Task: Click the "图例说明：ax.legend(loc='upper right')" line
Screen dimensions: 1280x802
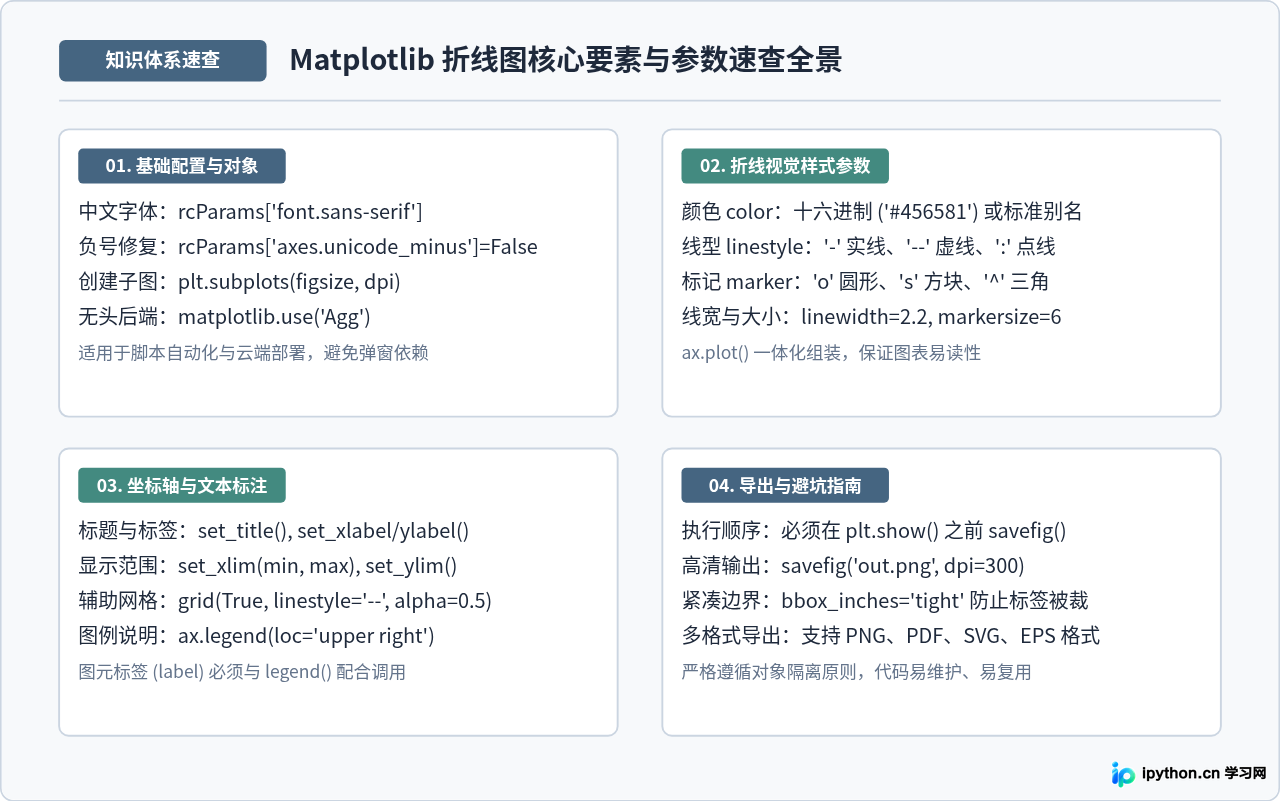Action: (x=257, y=636)
